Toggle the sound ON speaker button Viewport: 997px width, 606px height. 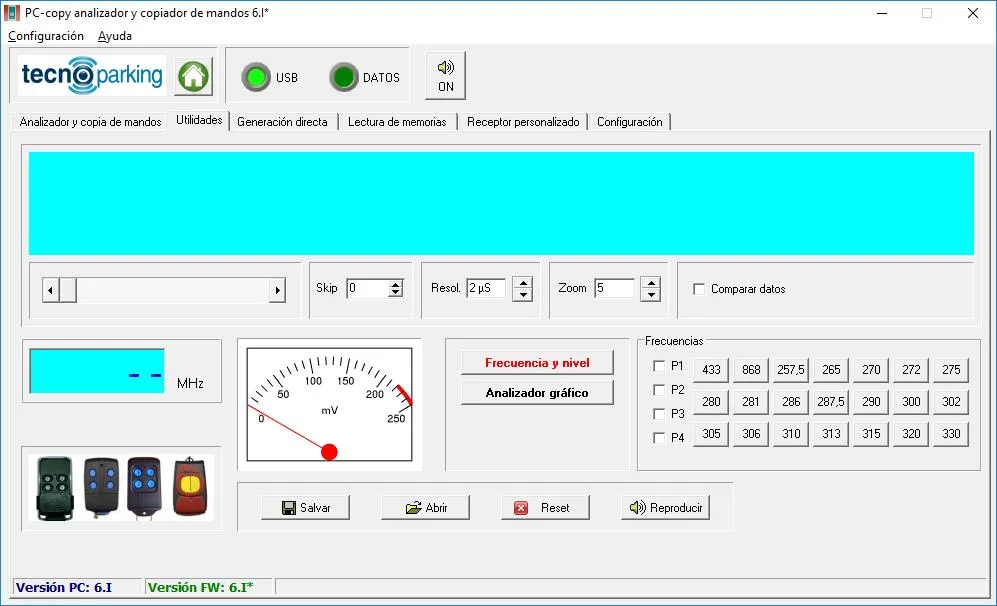pyautogui.click(x=446, y=76)
